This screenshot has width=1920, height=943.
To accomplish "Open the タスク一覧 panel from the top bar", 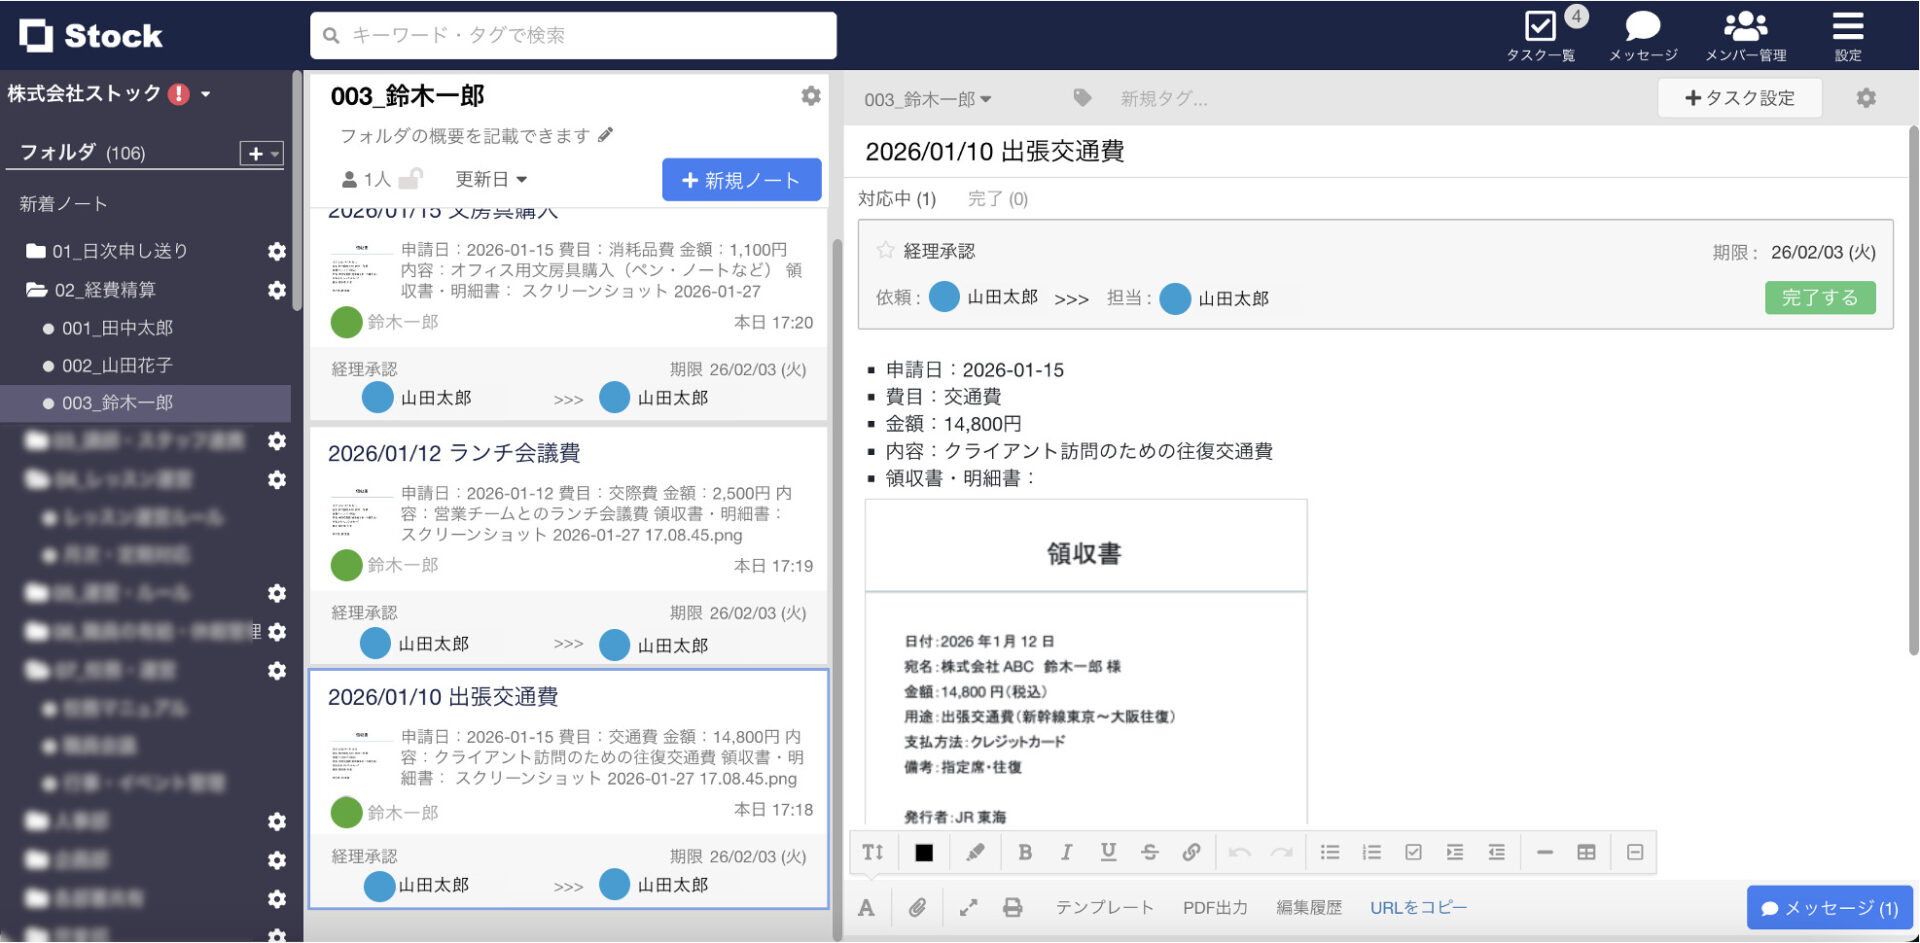I will coord(1539,33).
